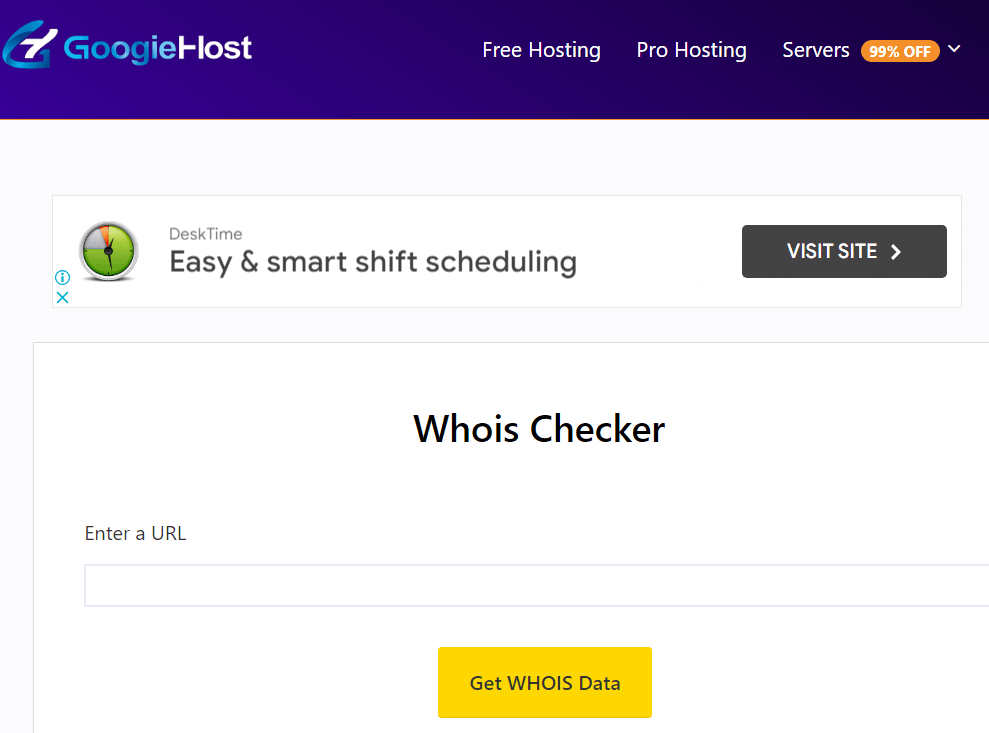Click the AdChoices info icon on the ad
The image size is (989, 733).
(x=62, y=277)
